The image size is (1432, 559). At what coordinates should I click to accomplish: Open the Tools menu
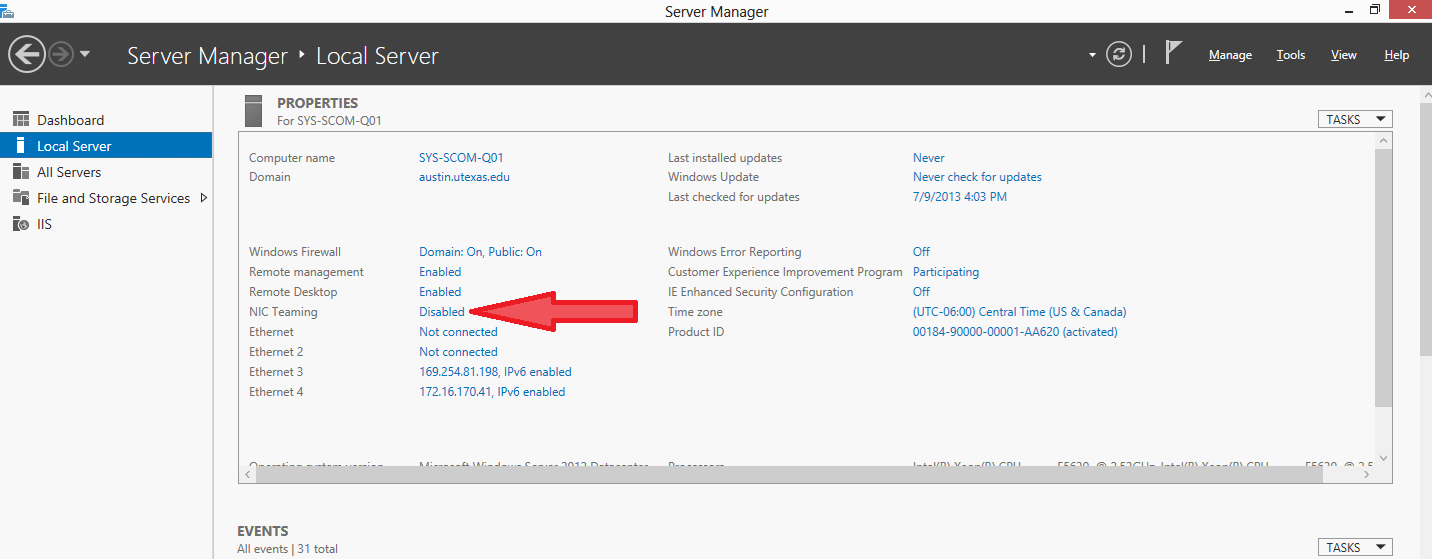click(1291, 55)
